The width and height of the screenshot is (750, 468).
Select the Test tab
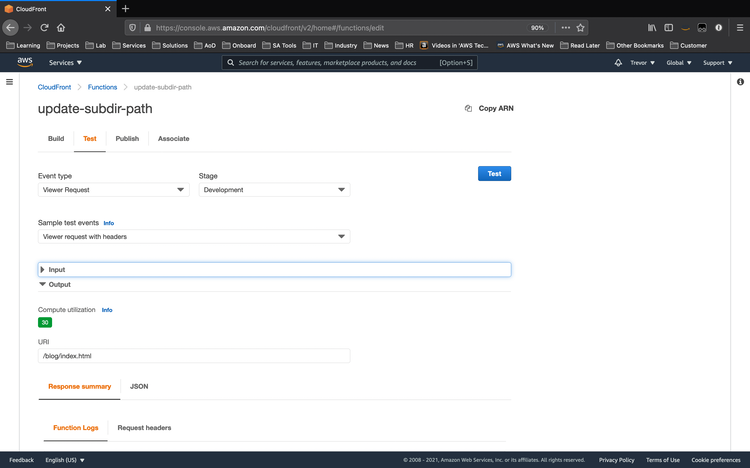click(x=89, y=138)
